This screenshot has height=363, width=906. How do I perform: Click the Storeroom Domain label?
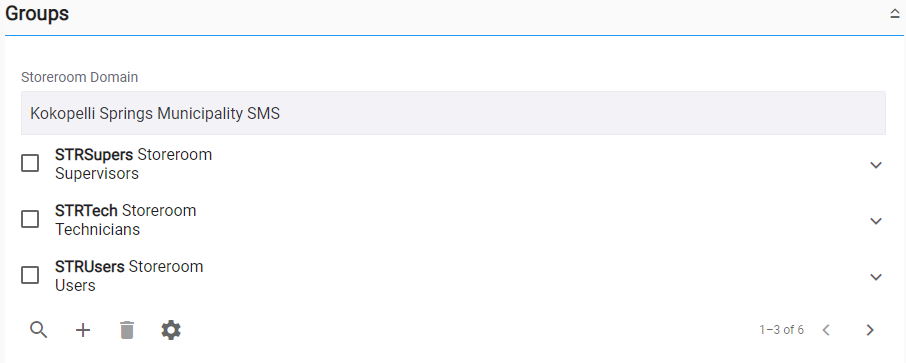(x=80, y=77)
